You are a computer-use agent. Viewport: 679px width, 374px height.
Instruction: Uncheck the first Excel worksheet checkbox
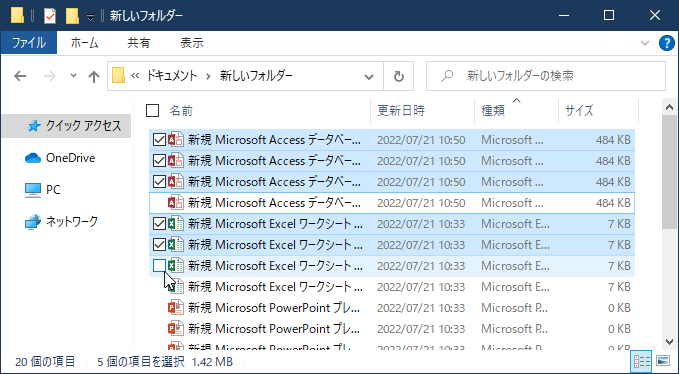point(159,224)
